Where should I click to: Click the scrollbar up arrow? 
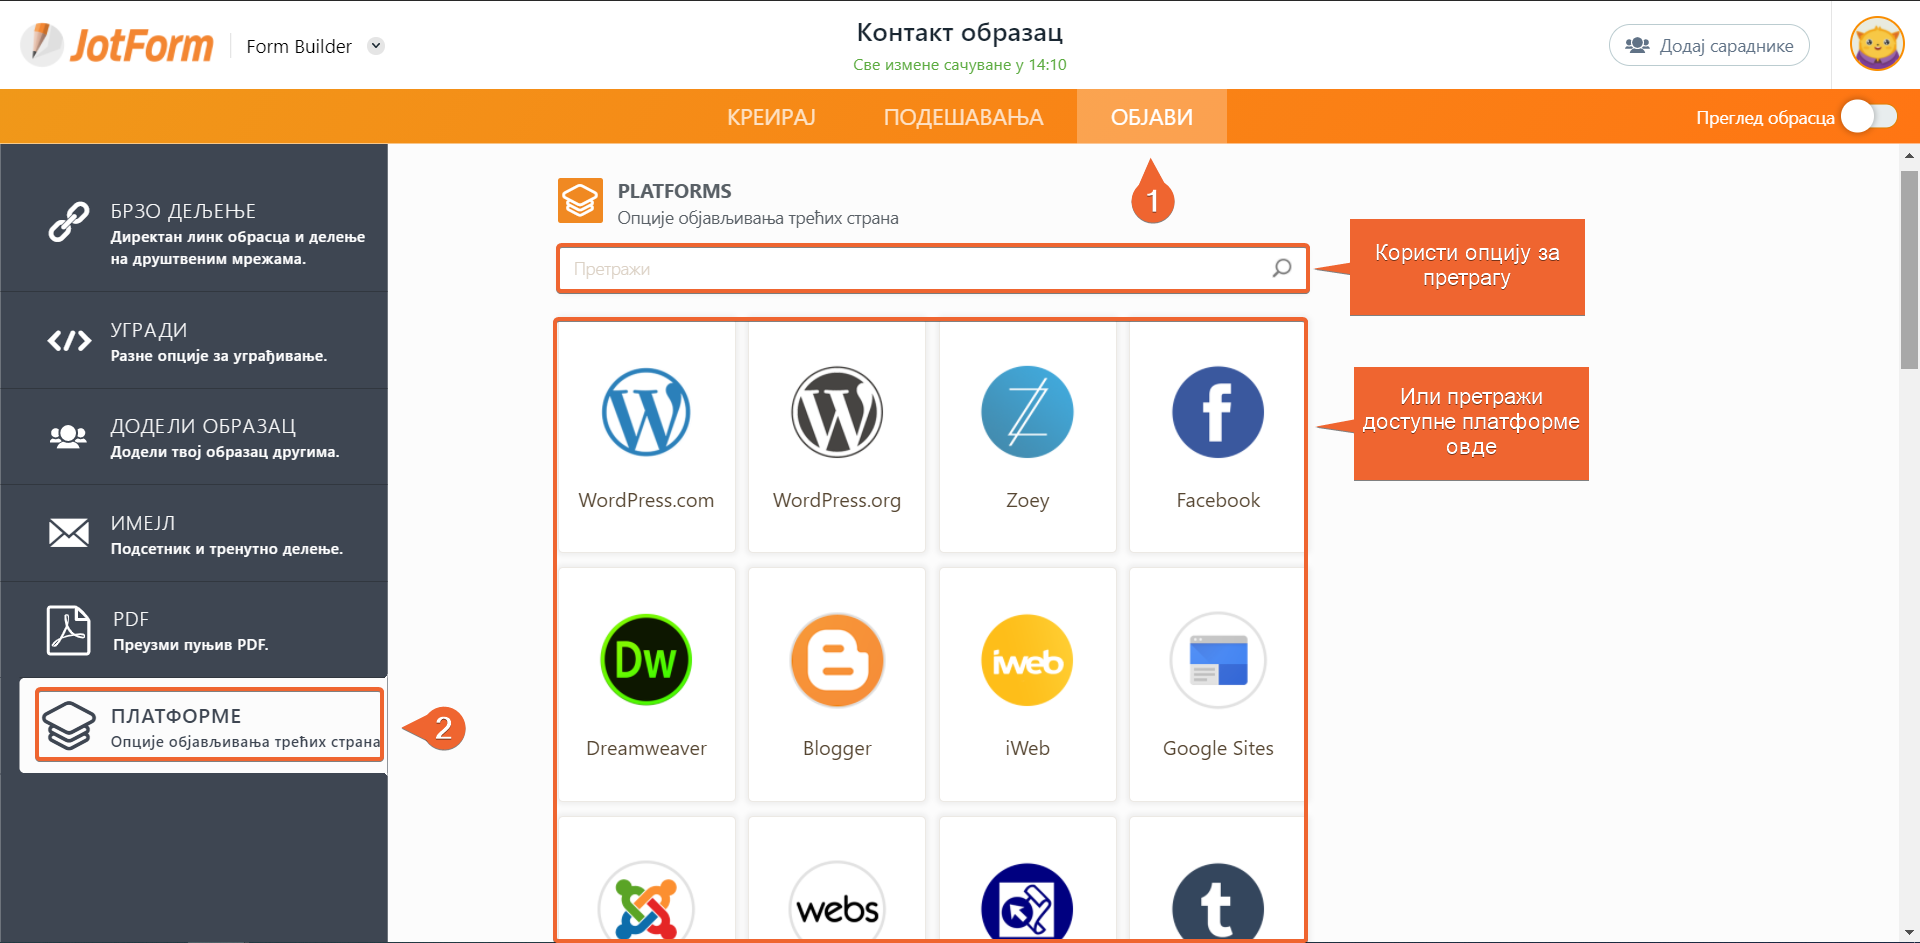[x=1909, y=155]
